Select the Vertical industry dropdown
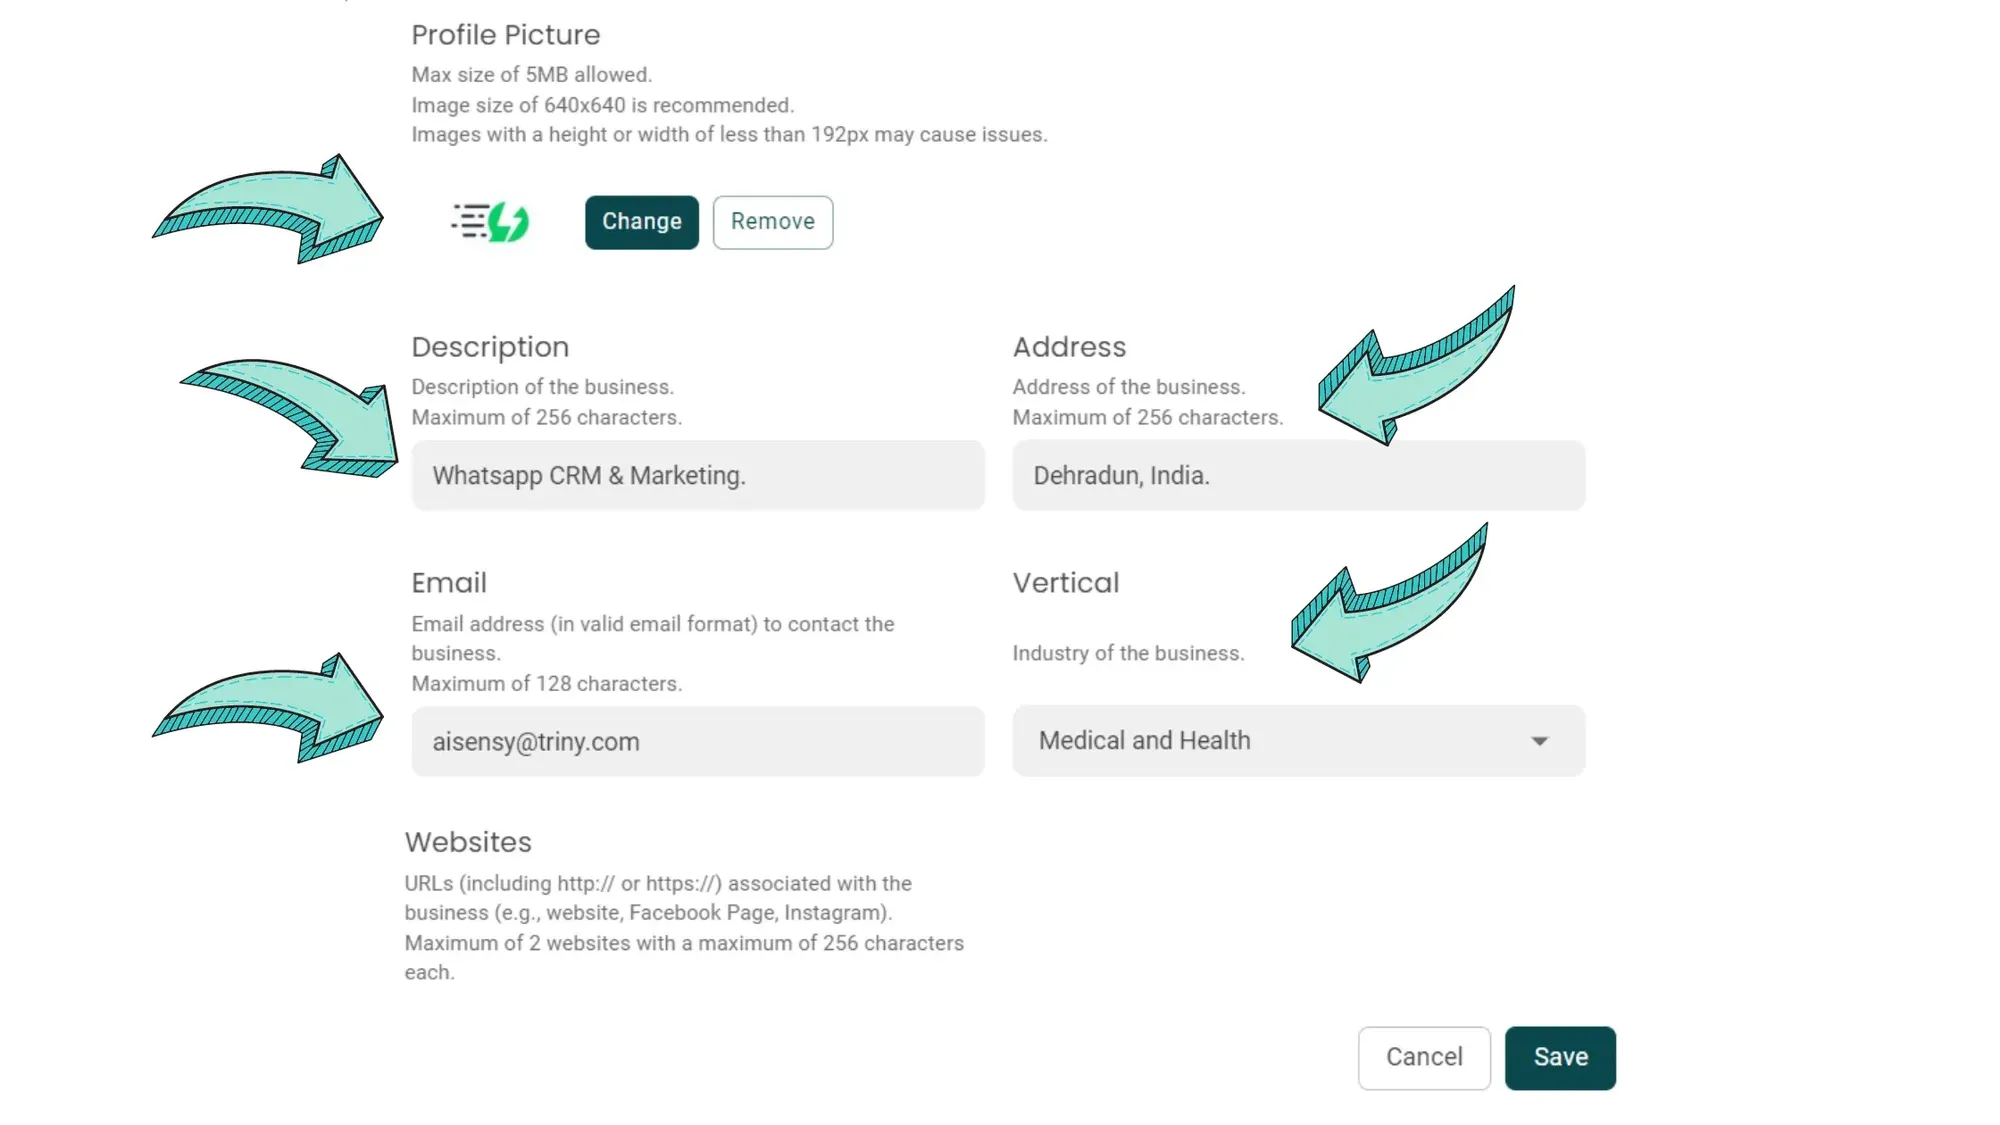The height and width of the screenshot is (1125, 2000). coord(1297,739)
